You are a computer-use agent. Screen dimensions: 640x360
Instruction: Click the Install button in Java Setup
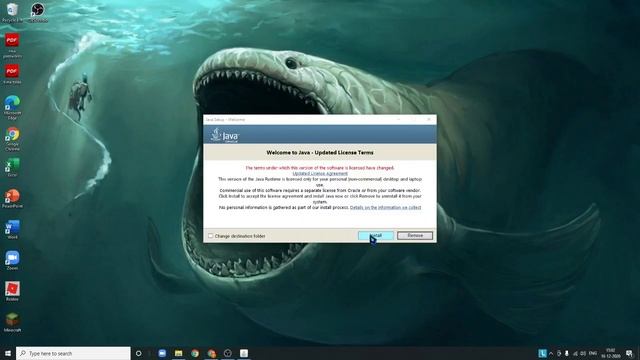click(376, 236)
